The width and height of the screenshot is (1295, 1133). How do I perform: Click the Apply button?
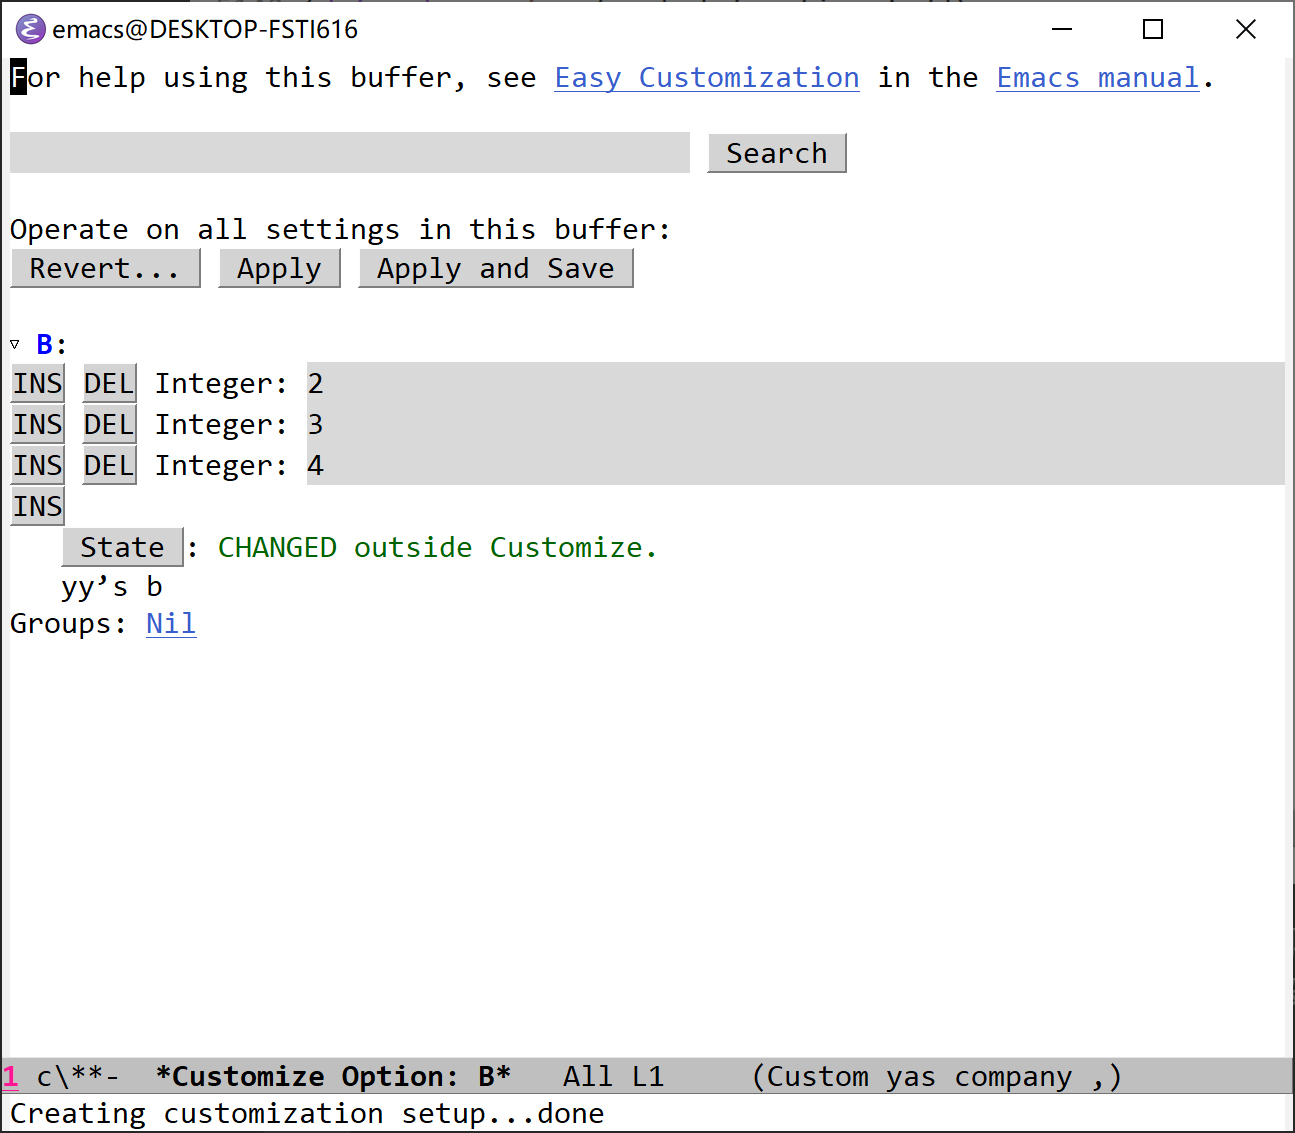279,269
